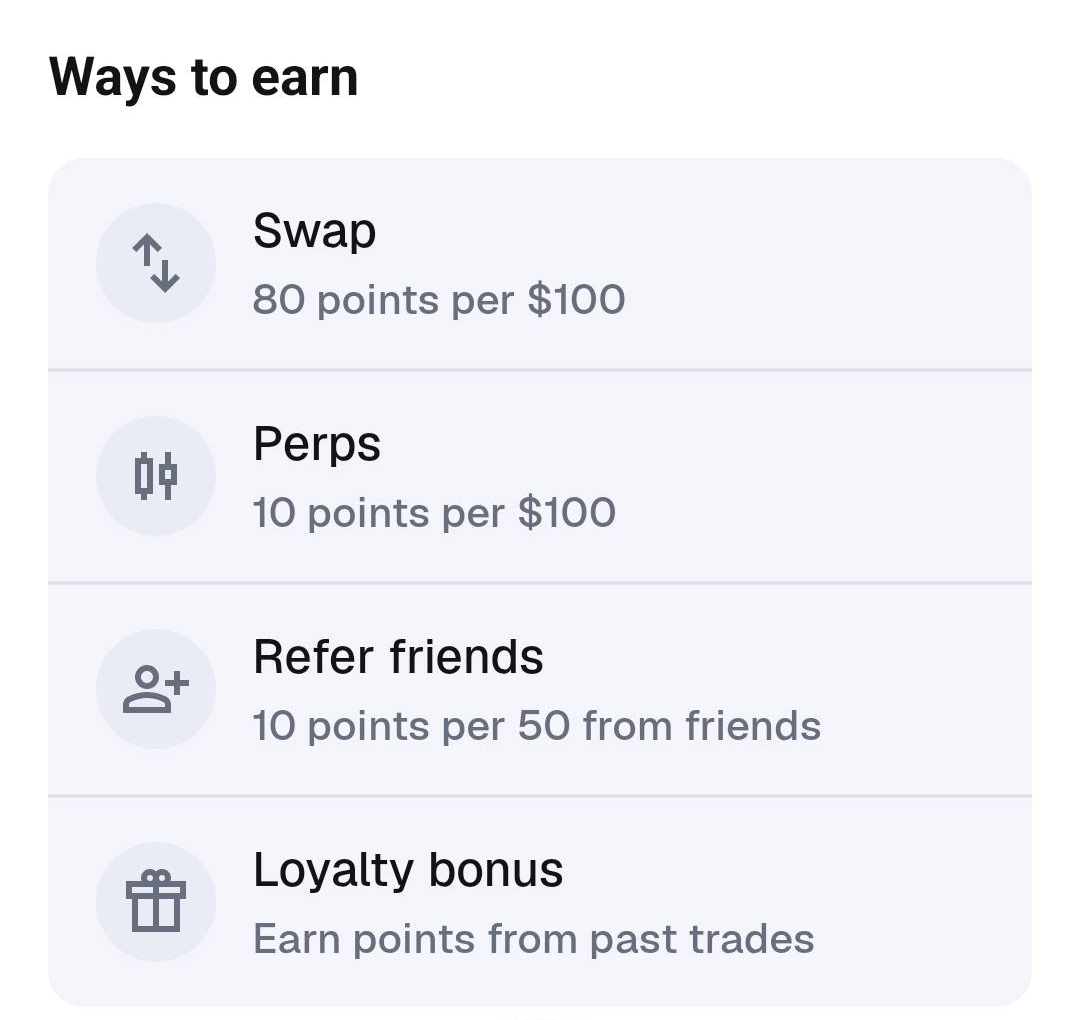Select the Loyalty bonus label

tap(408, 870)
